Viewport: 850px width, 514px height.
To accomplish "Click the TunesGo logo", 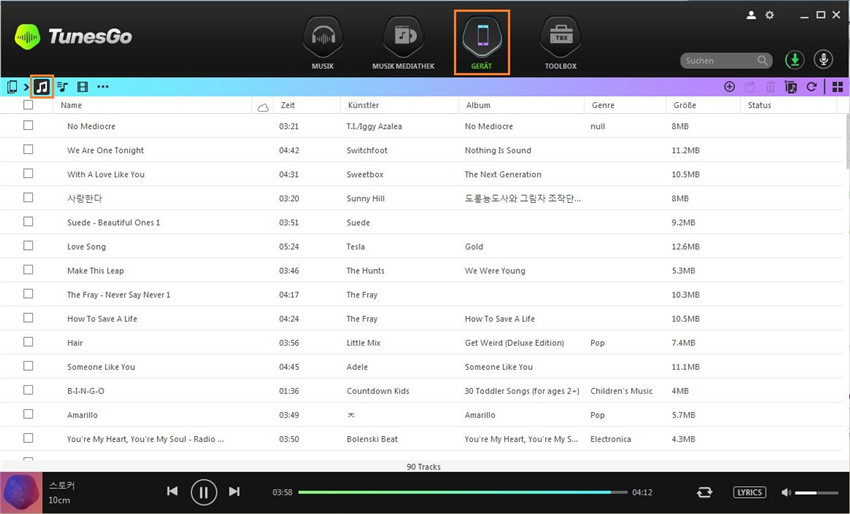I will [x=74, y=36].
